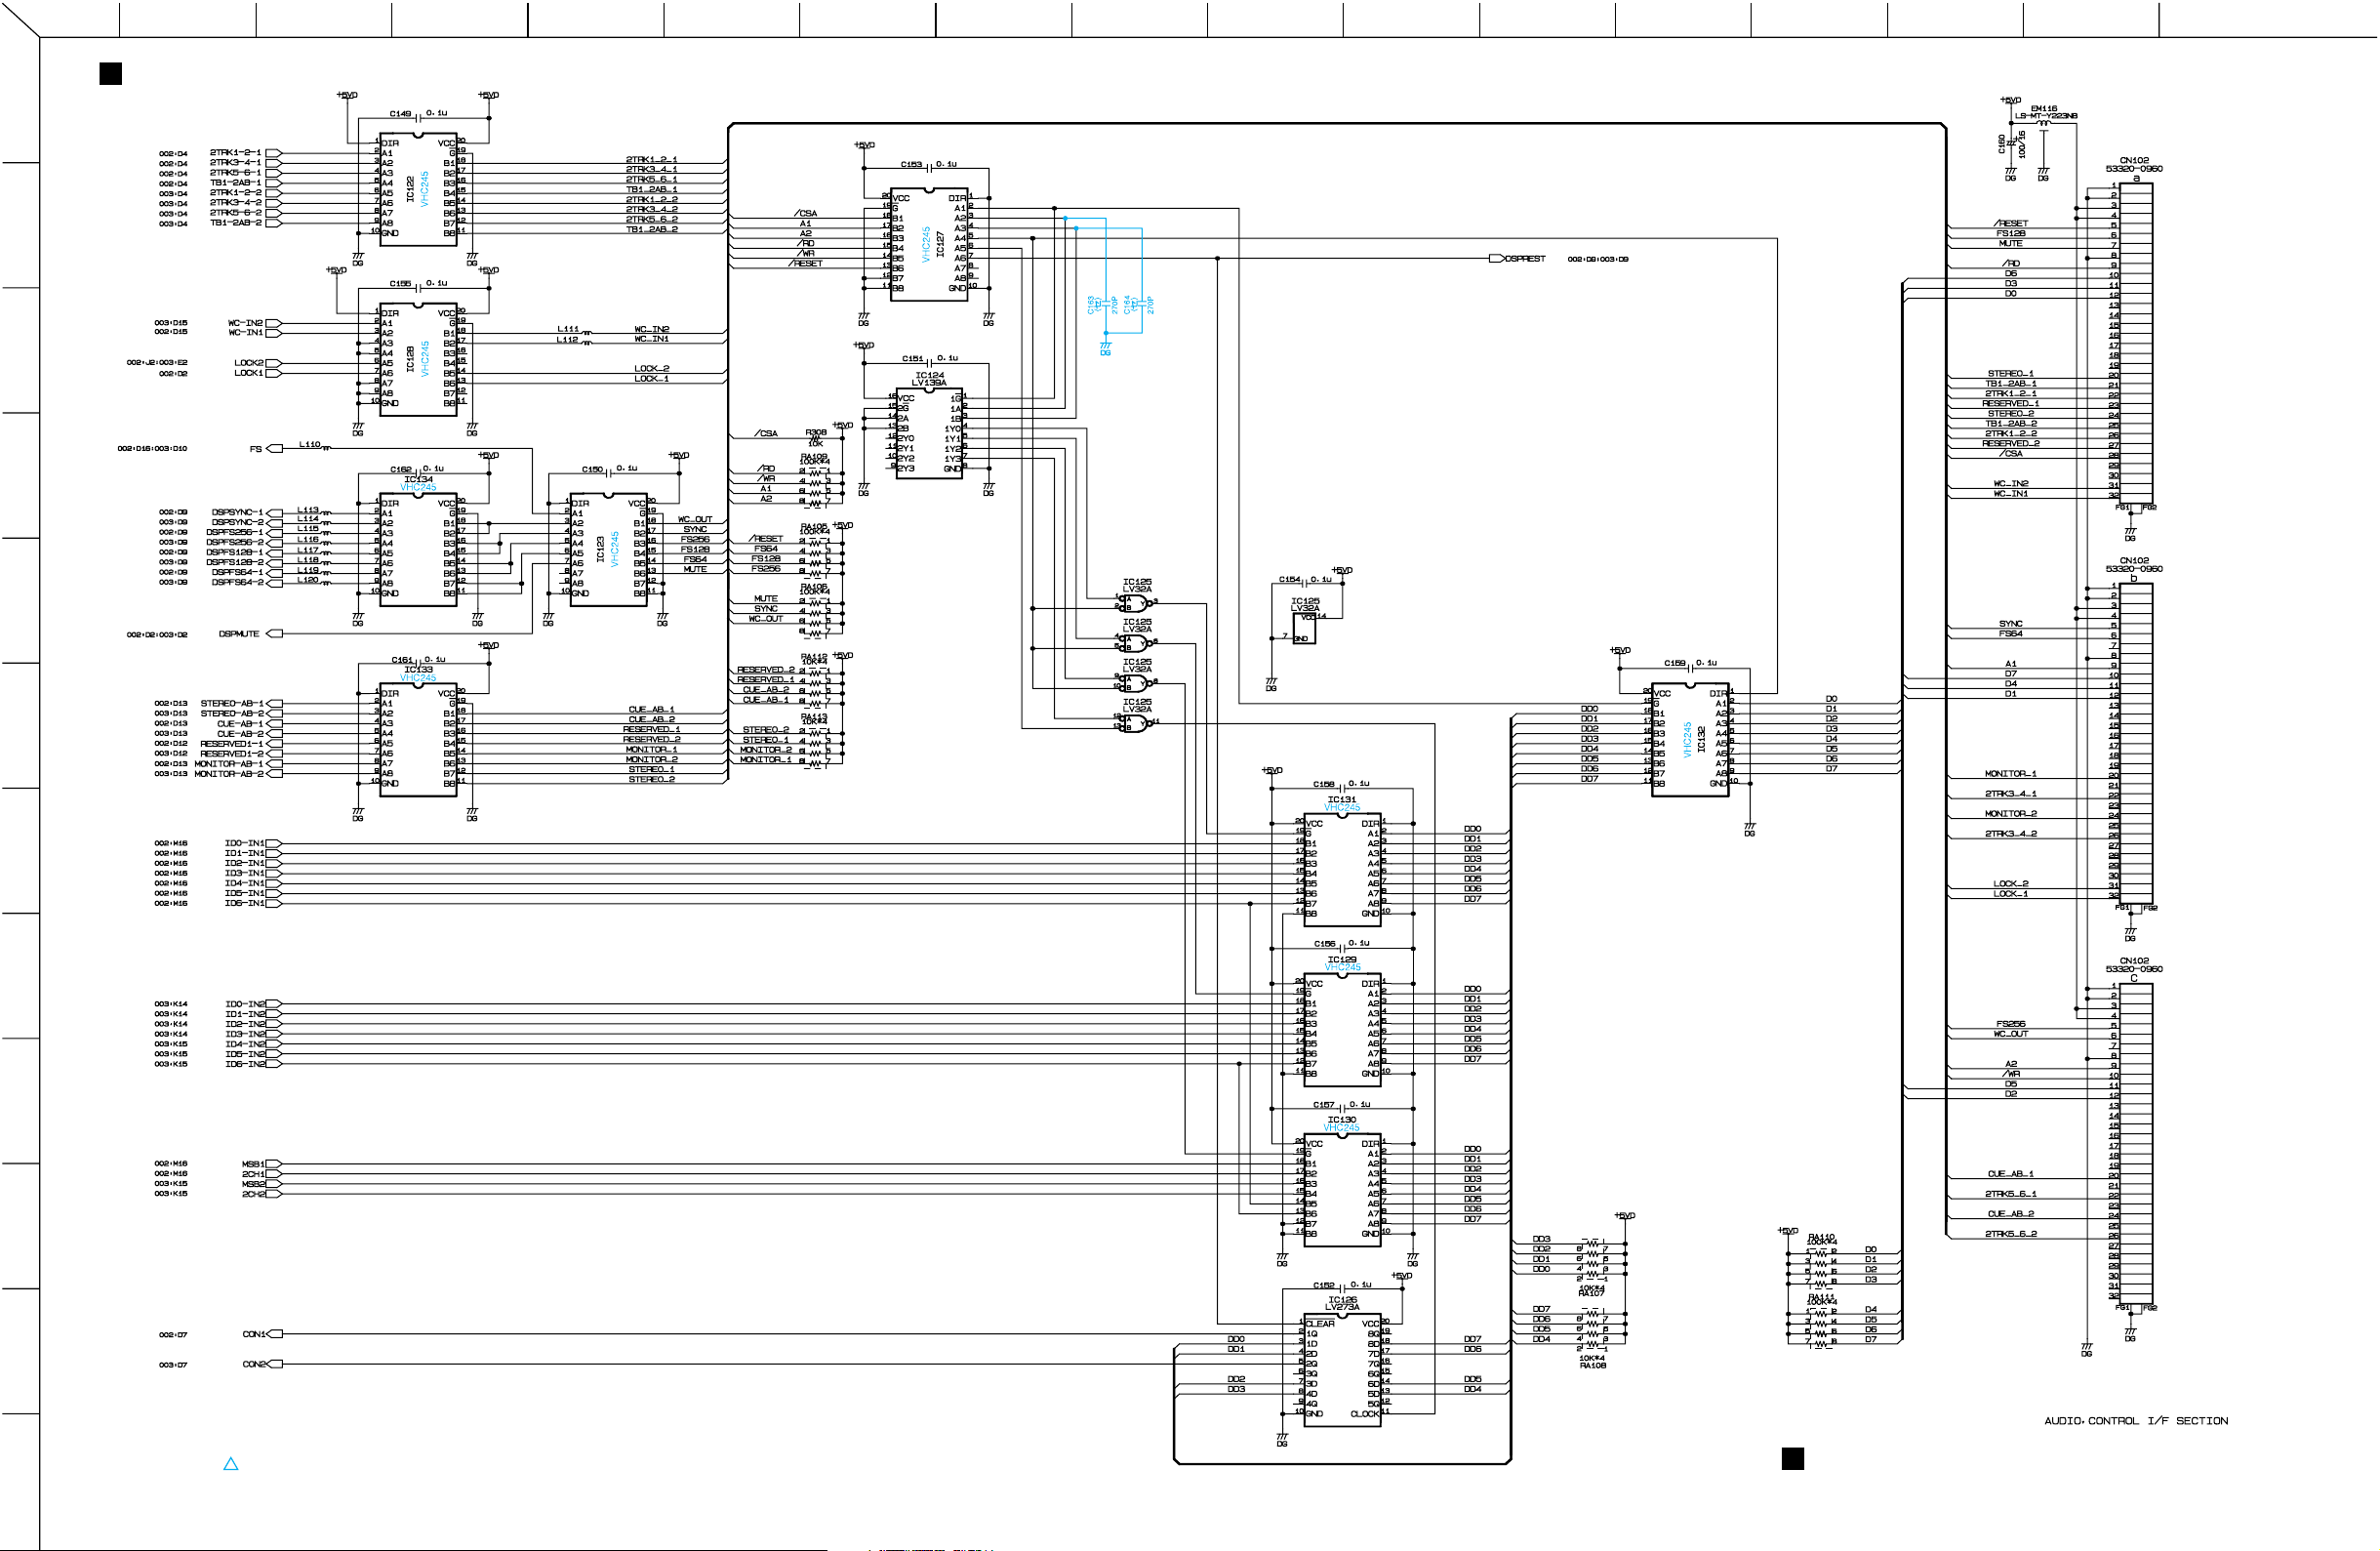This screenshot has width=2380, height=1551.
Task: Click the ID0-IN1 port symbol
Action: click(275, 844)
